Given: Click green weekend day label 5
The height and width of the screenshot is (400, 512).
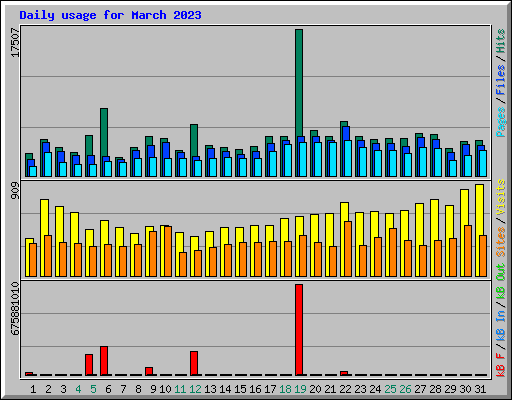Looking at the screenshot, I should click(93, 389).
